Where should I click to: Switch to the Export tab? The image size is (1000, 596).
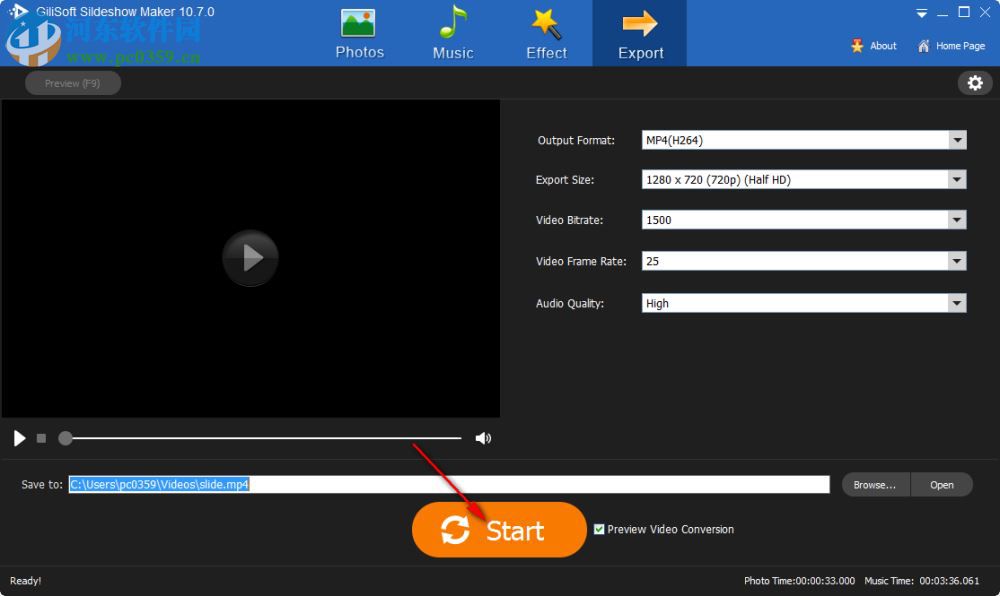pos(639,32)
